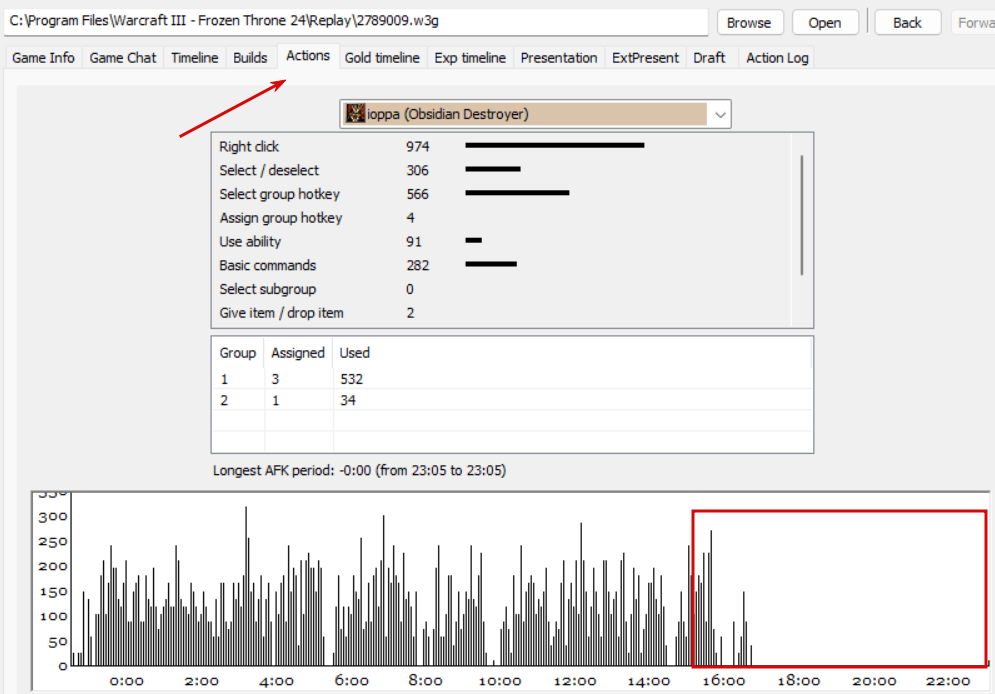The height and width of the screenshot is (694, 995).
Task: Click the Browse button
Action: point(749,23)
